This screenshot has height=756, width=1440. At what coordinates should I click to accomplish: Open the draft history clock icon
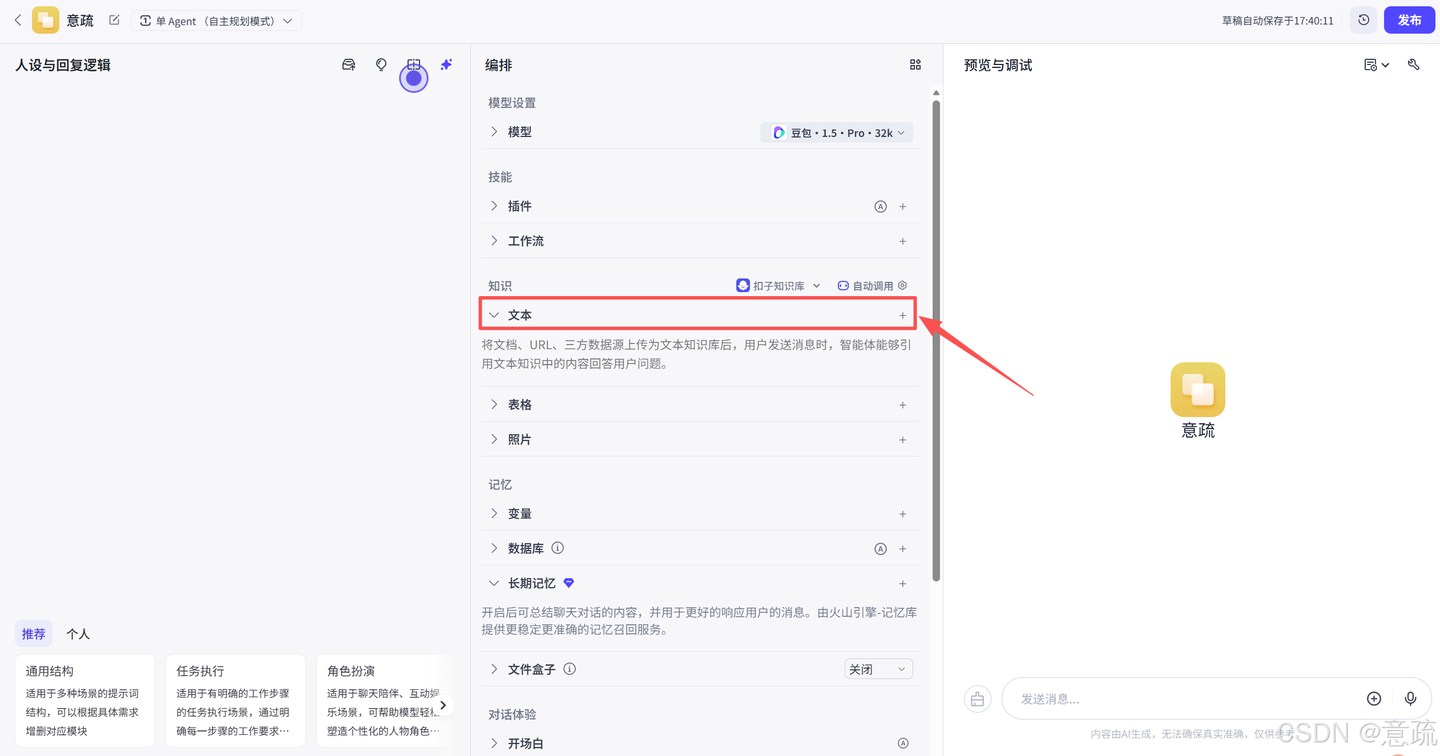pos(1363,20)
